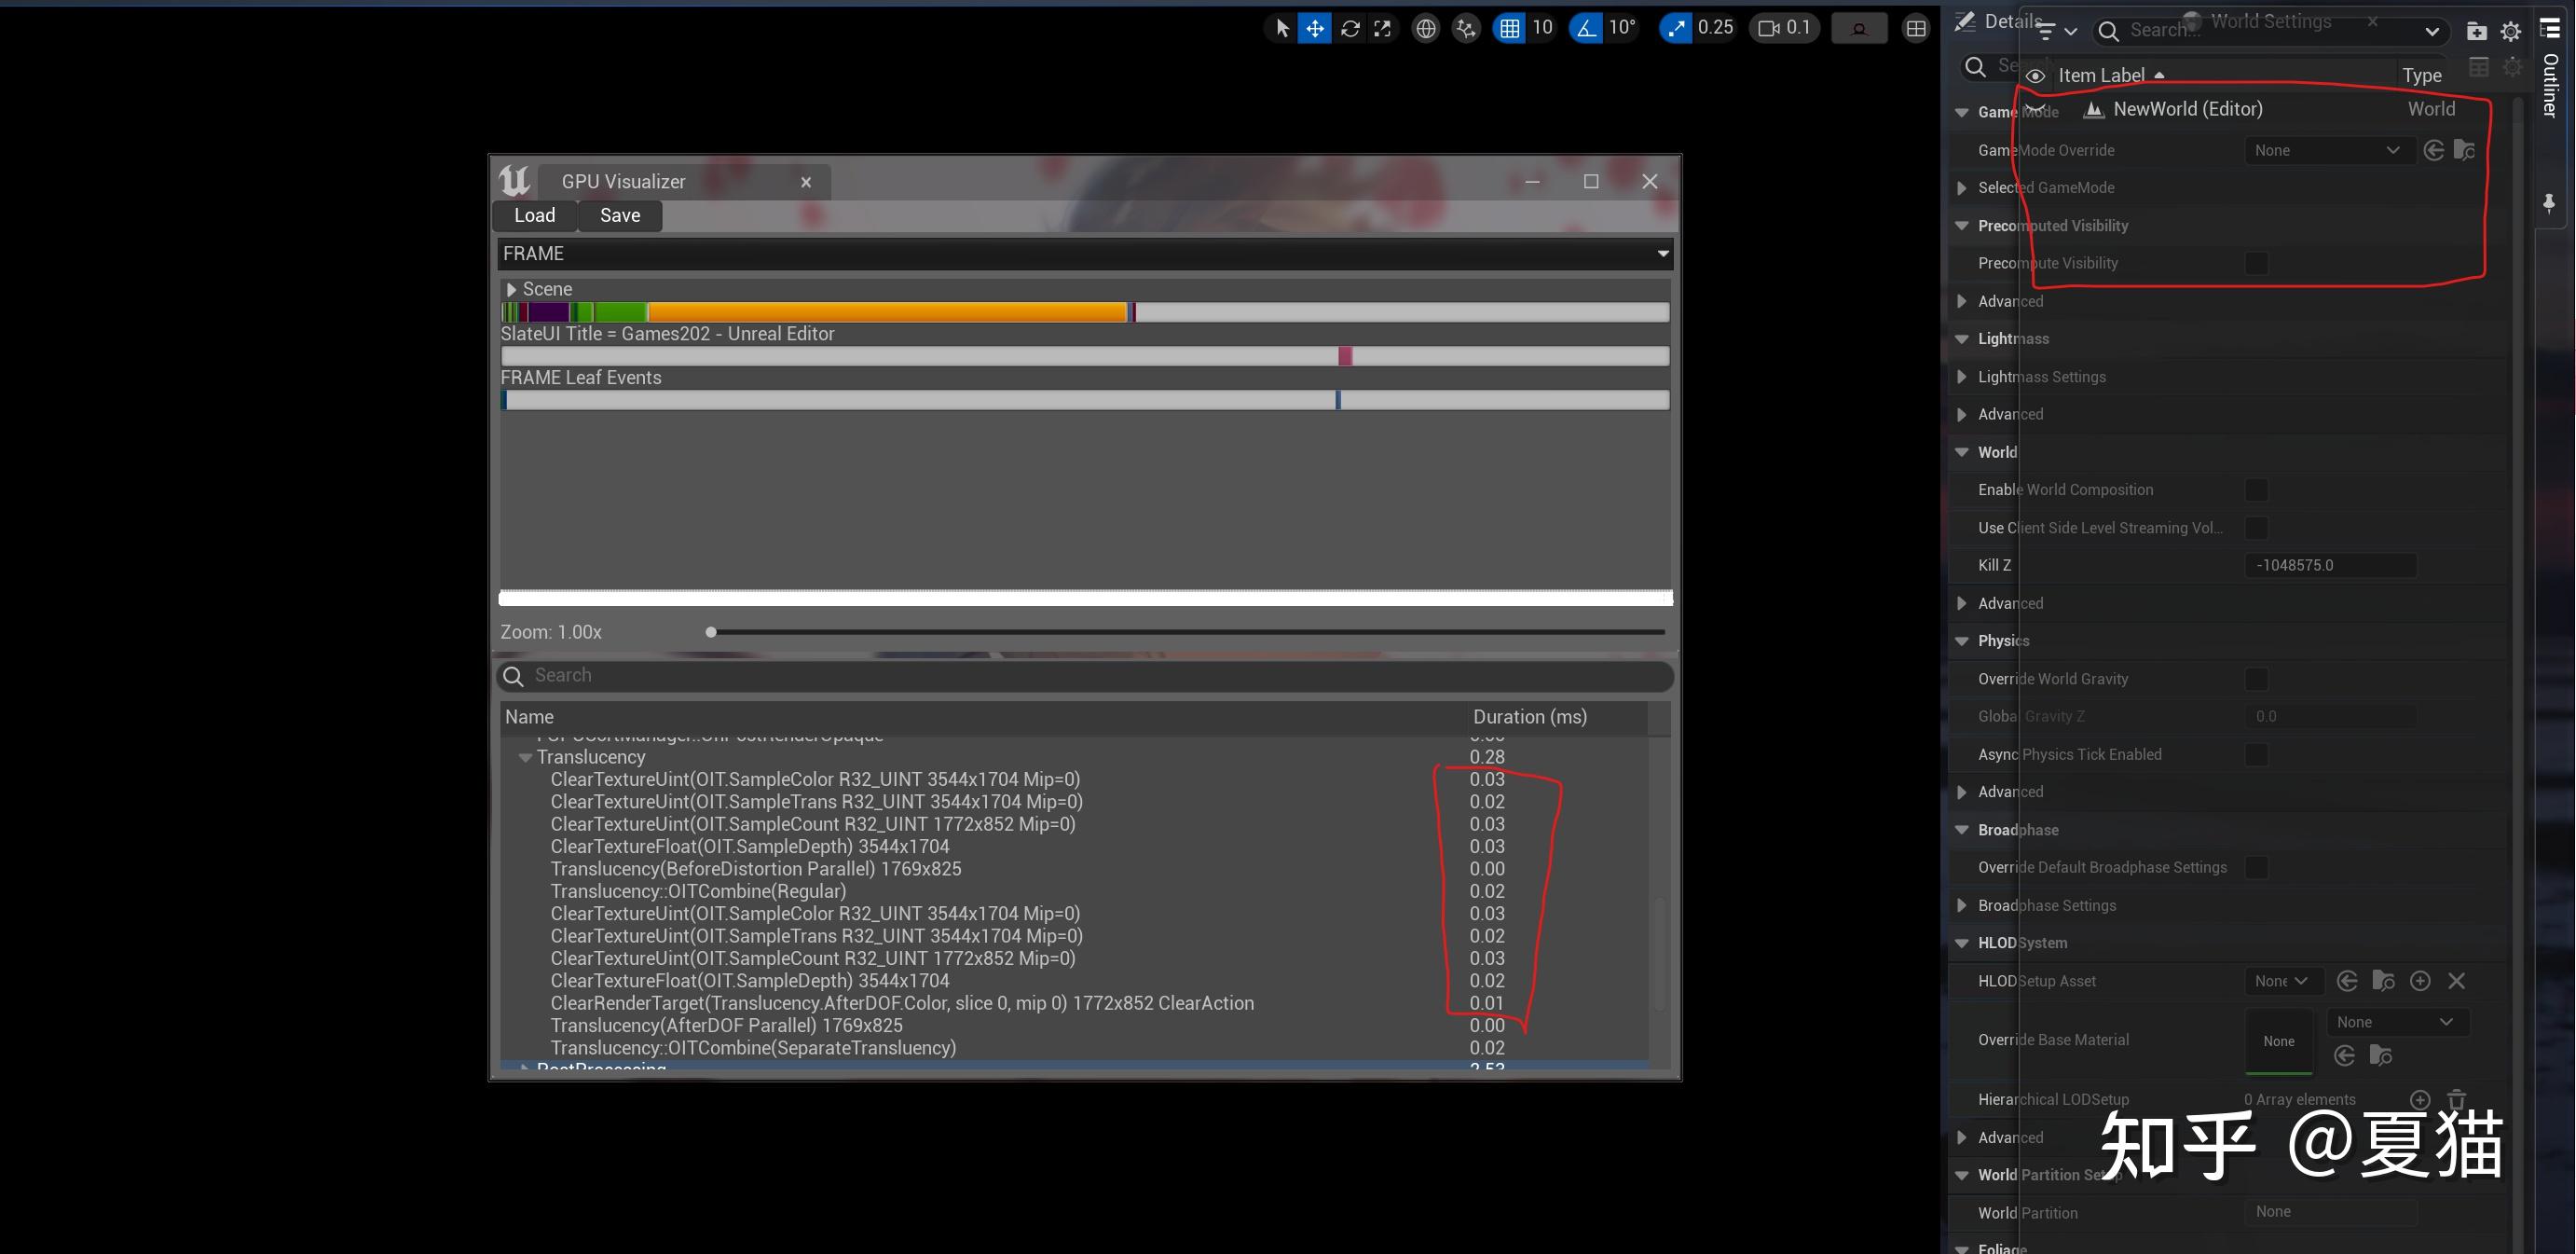This screenshot has height=1254, width=2576.
Task: Click the Load button
Action: [x=534, y=215]
